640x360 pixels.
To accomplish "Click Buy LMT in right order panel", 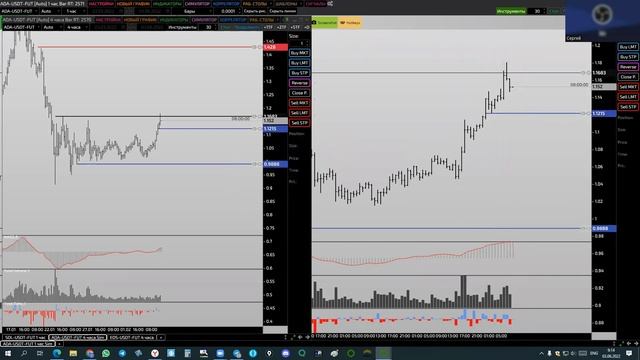I will (628, 47).
